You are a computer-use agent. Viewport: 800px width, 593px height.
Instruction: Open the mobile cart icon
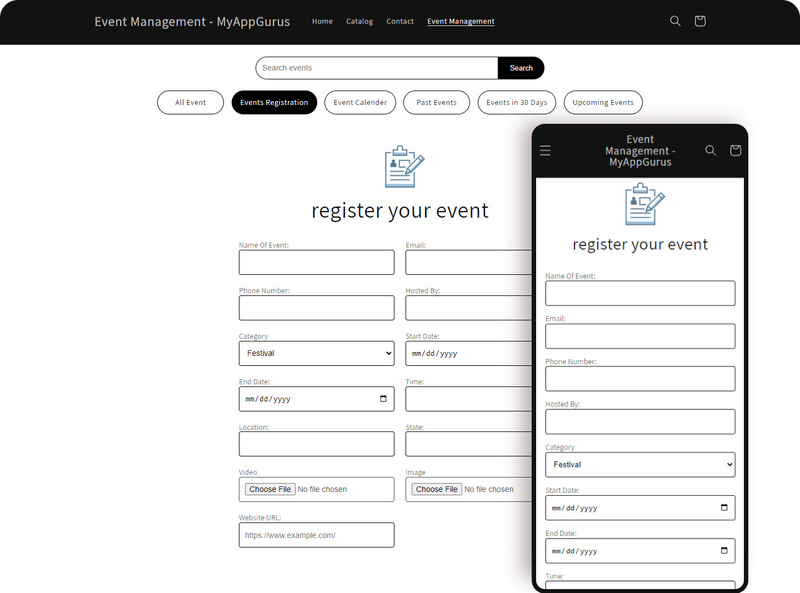[x=735, y=150]
